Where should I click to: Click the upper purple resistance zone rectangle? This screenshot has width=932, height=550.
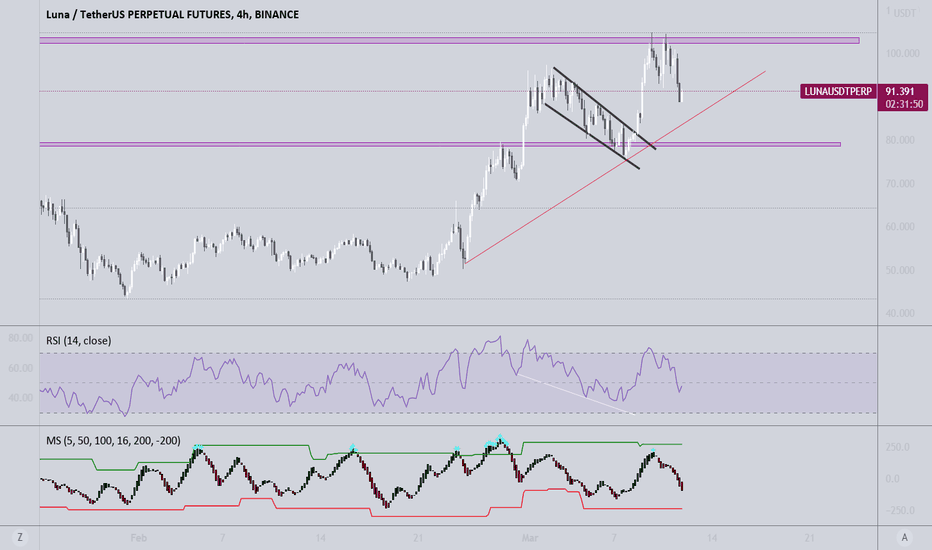449,40
